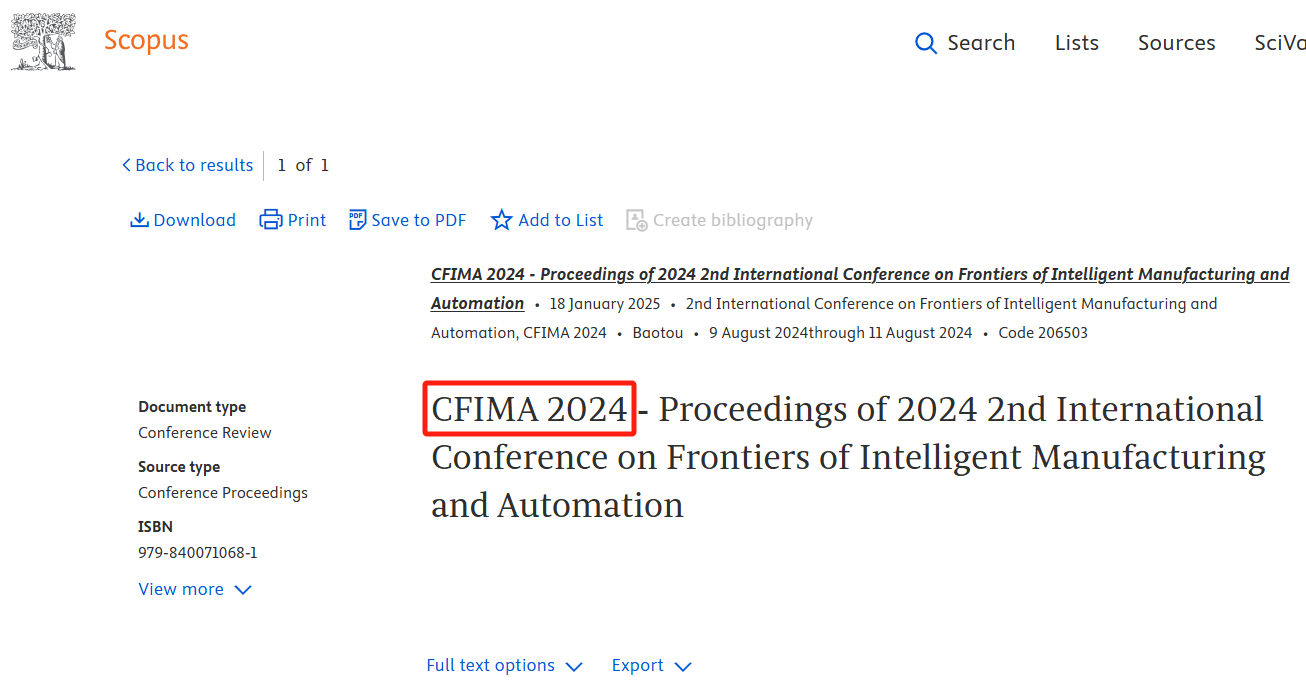Screen dimensions: 1306x699
Task: Click the highlighted CFIMA 2024 title text
Action: [530, 409]
